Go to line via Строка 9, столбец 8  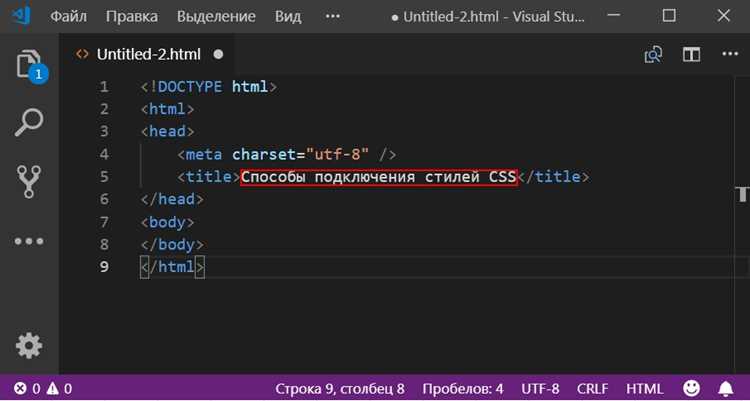340,388
